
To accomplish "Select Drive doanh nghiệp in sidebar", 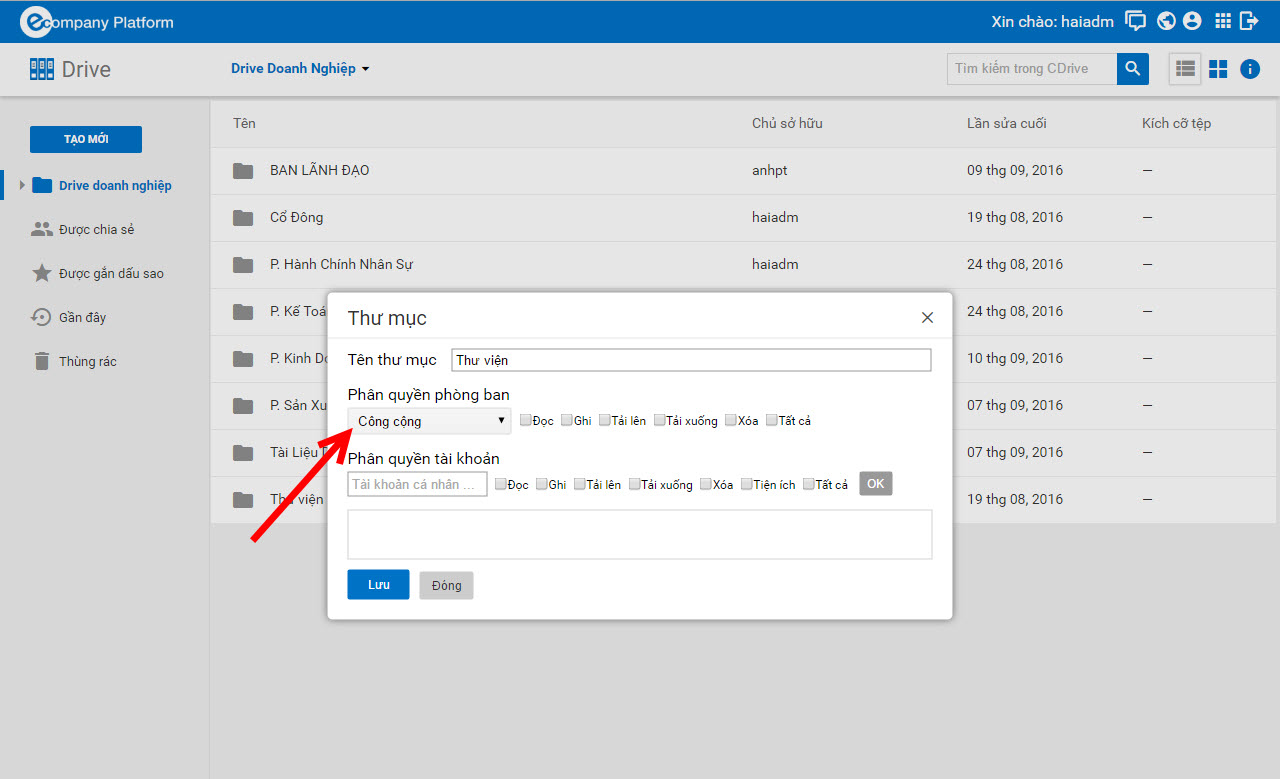I will pos(115,185).
